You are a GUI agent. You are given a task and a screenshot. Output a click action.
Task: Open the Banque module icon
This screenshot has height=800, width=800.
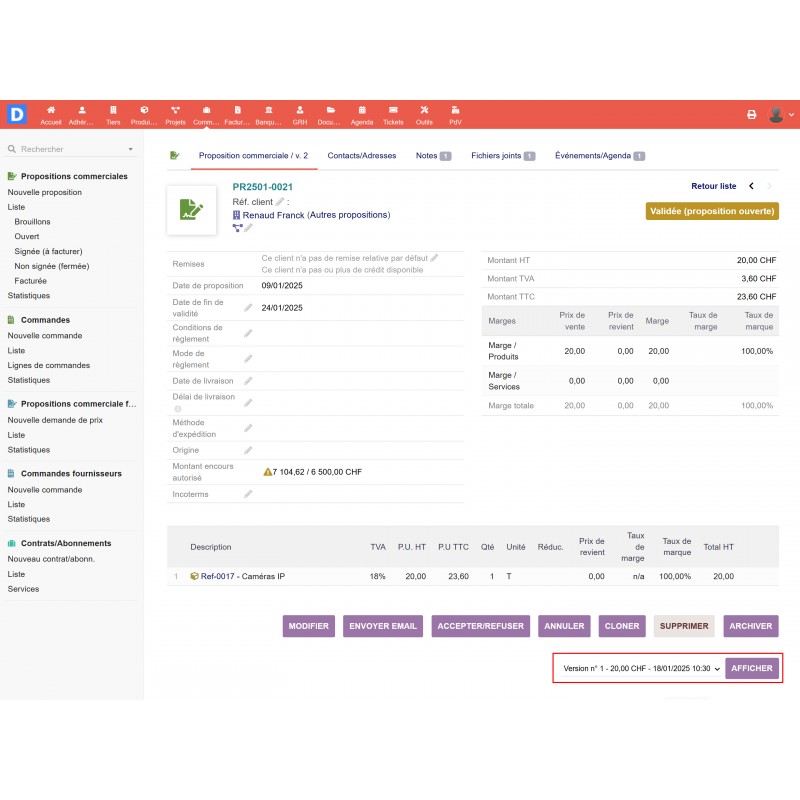pyautogui.click(x=268, y=110)
